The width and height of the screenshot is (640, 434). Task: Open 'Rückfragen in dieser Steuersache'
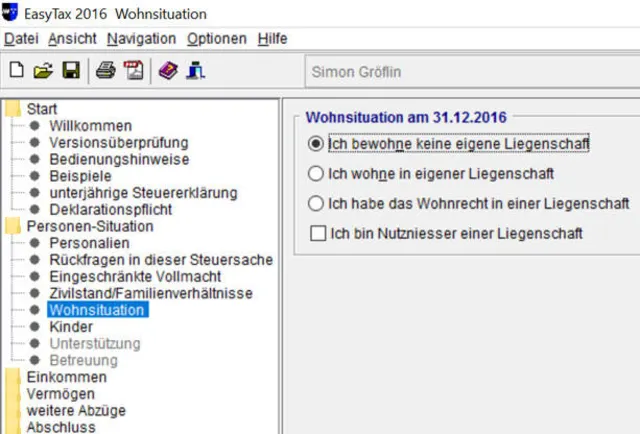point(161,260)
